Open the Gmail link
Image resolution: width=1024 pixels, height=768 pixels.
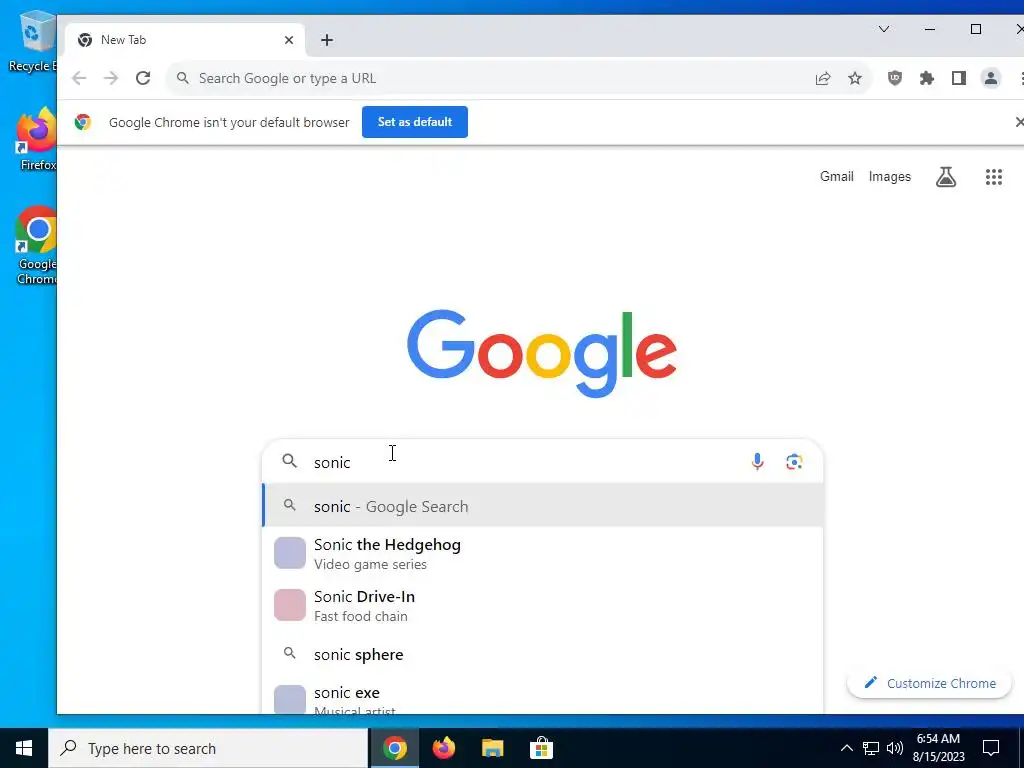(837, 176)
